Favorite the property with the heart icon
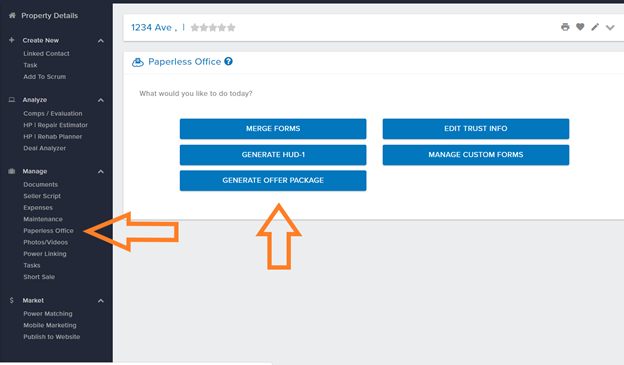 pos(580,27)
